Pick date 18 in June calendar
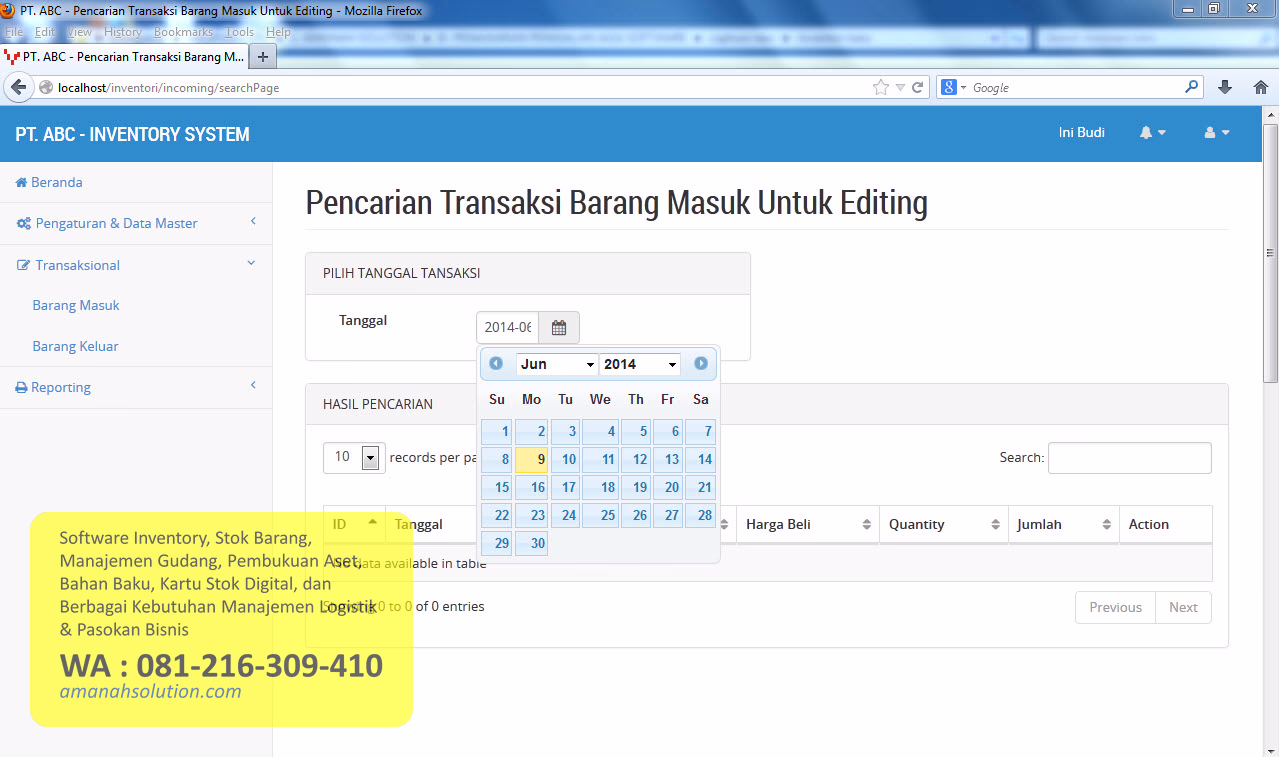 (x=600, y=488)
